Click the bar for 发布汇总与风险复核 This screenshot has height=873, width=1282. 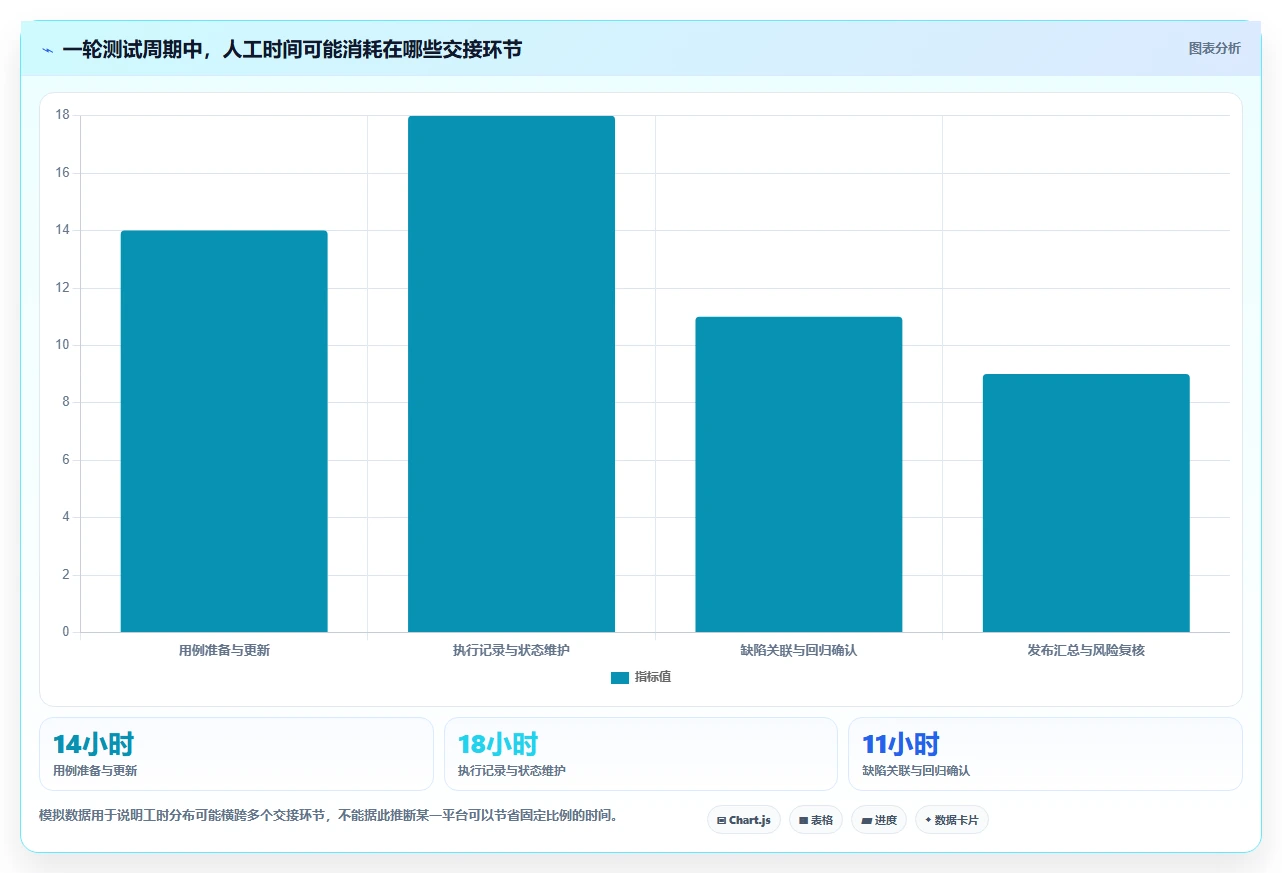pos(1086,503)
